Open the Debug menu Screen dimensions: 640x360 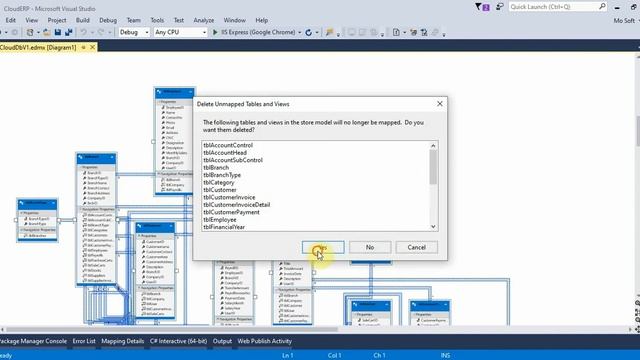[x=108, y=20]
